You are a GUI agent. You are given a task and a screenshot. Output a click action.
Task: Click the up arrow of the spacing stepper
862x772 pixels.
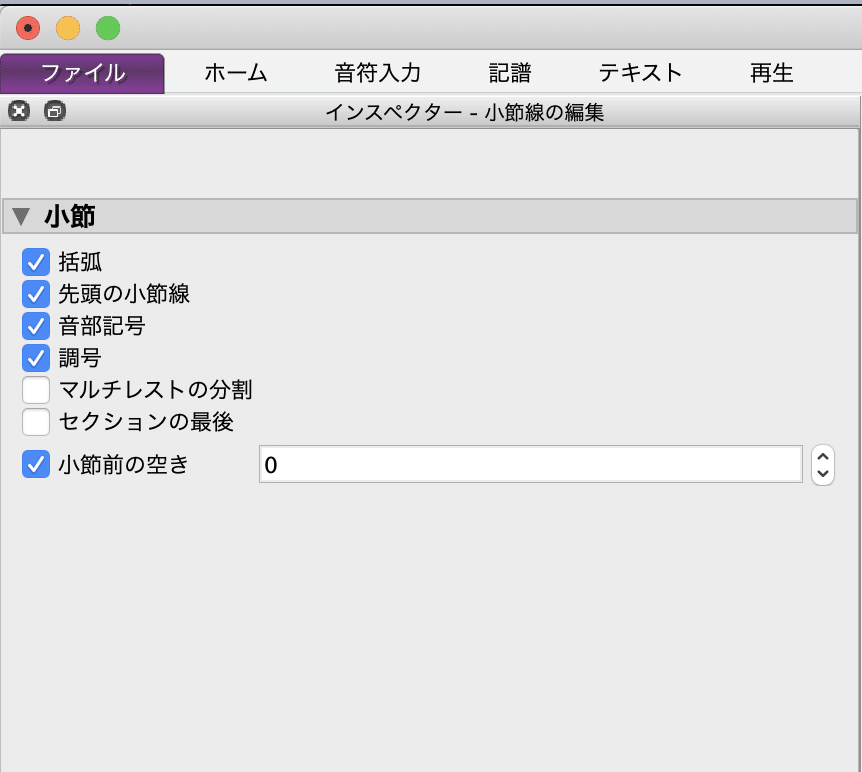(x=822, y=457)
